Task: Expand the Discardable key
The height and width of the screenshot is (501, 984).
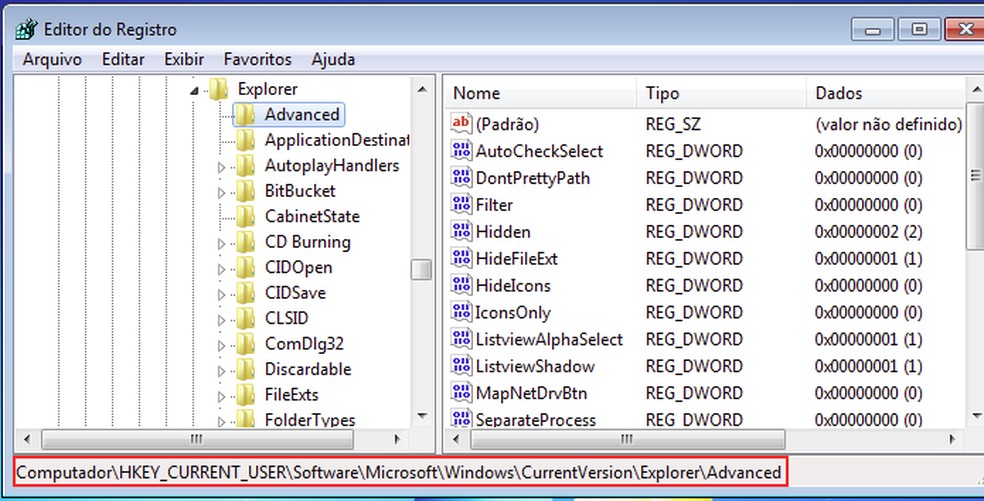Action: [x=221, y=371]
